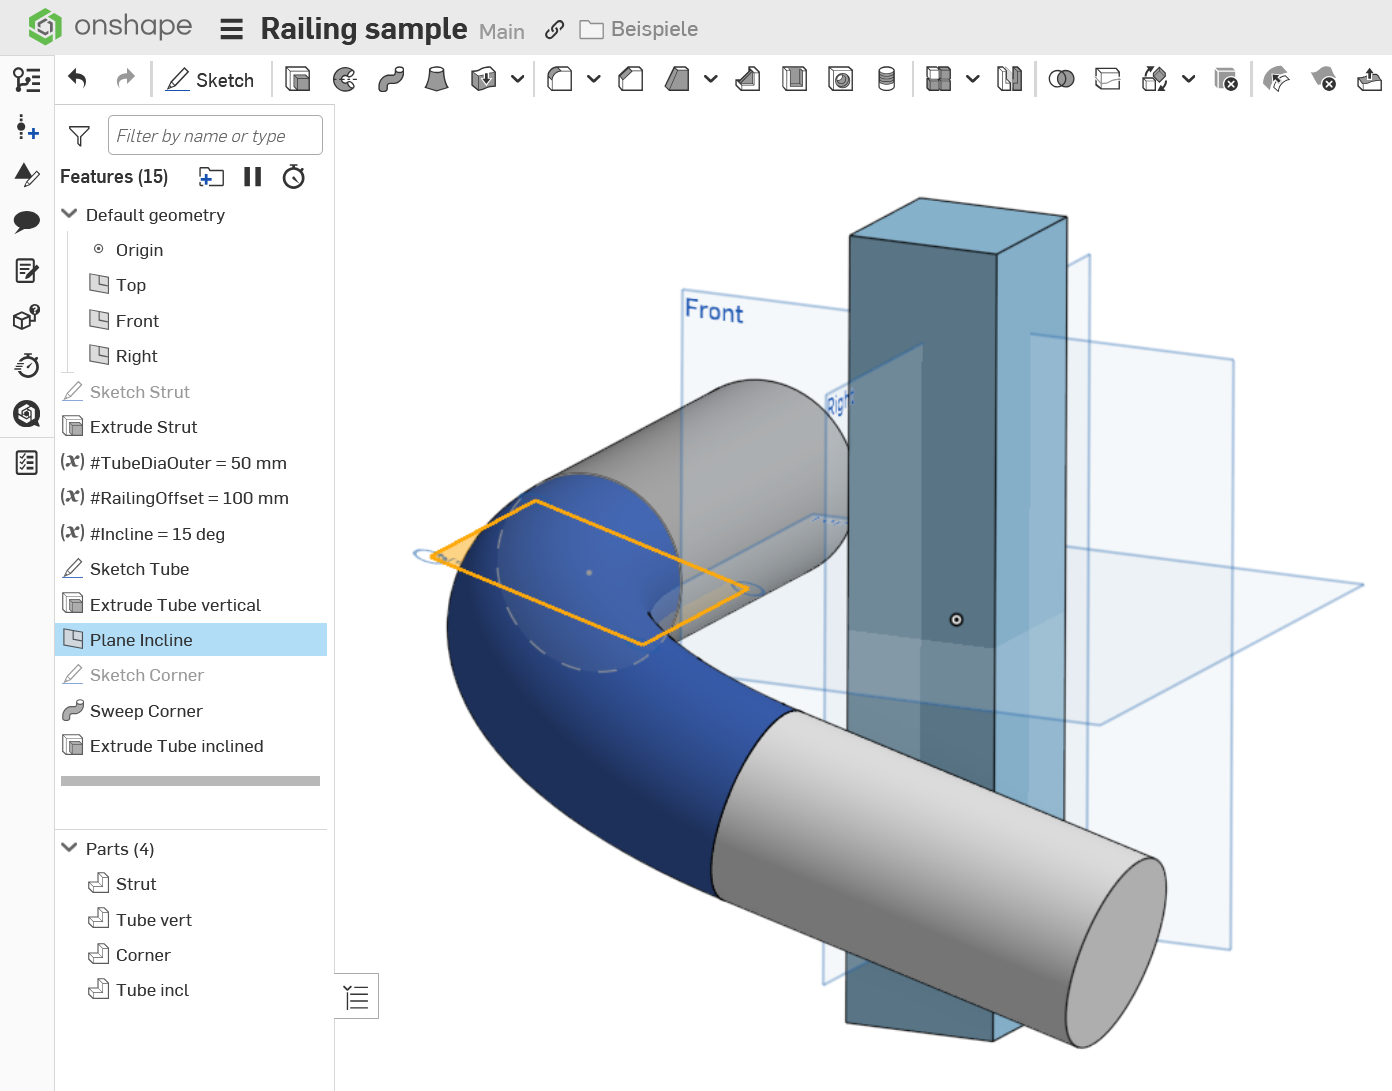Collapse the Default geometry group
Viewport: 1392px width, 1091px height.
pos(69,214)
